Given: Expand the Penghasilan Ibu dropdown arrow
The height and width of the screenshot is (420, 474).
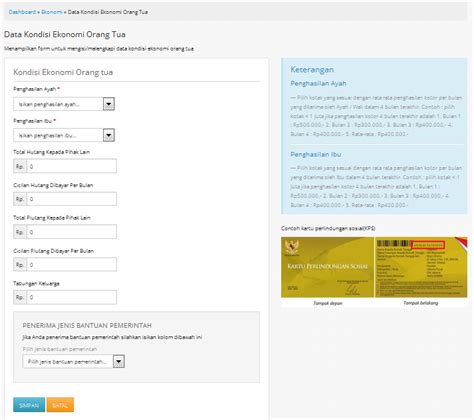Looking at the screenshot, I should point(109,135).
